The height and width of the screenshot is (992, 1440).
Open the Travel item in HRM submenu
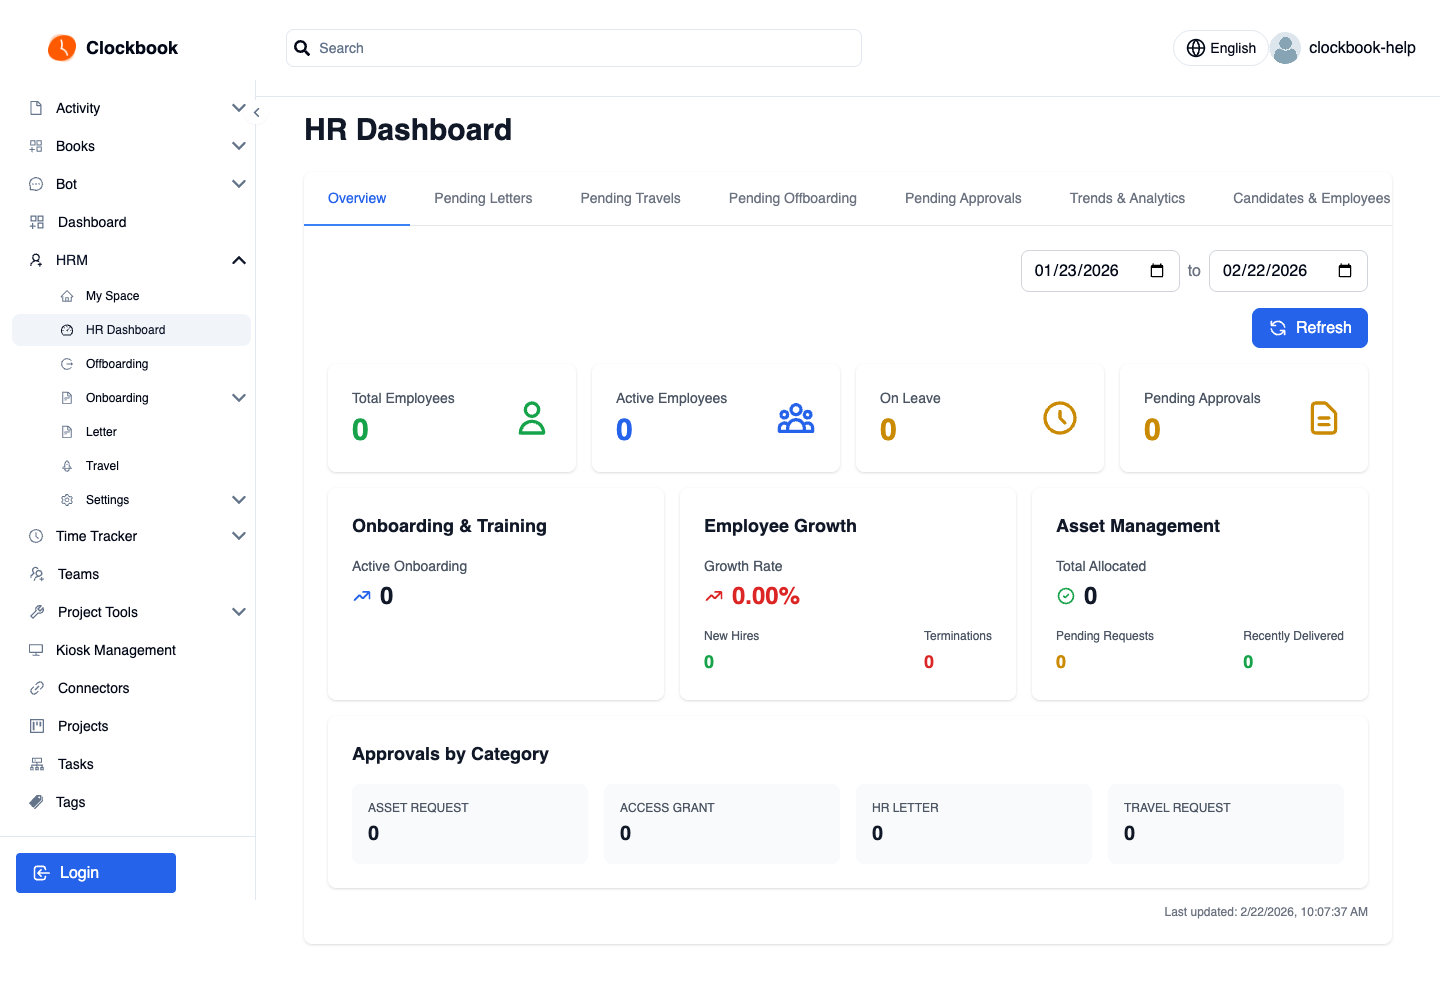[131, 466]
